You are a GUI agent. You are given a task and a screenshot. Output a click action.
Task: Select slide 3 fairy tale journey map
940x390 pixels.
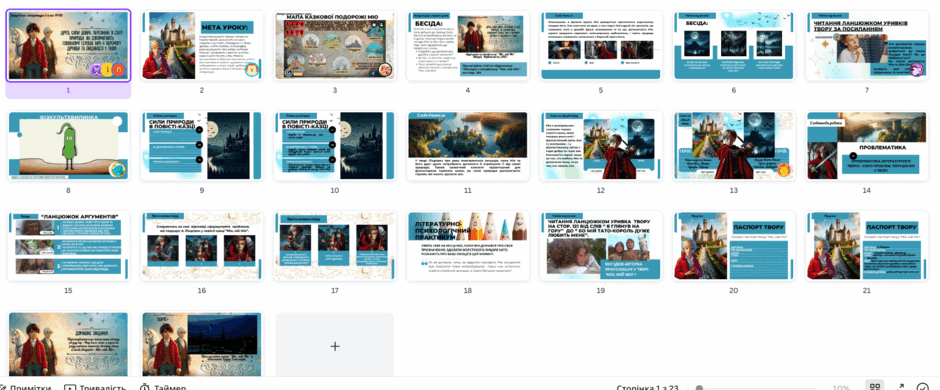click(x=335, y=46)
